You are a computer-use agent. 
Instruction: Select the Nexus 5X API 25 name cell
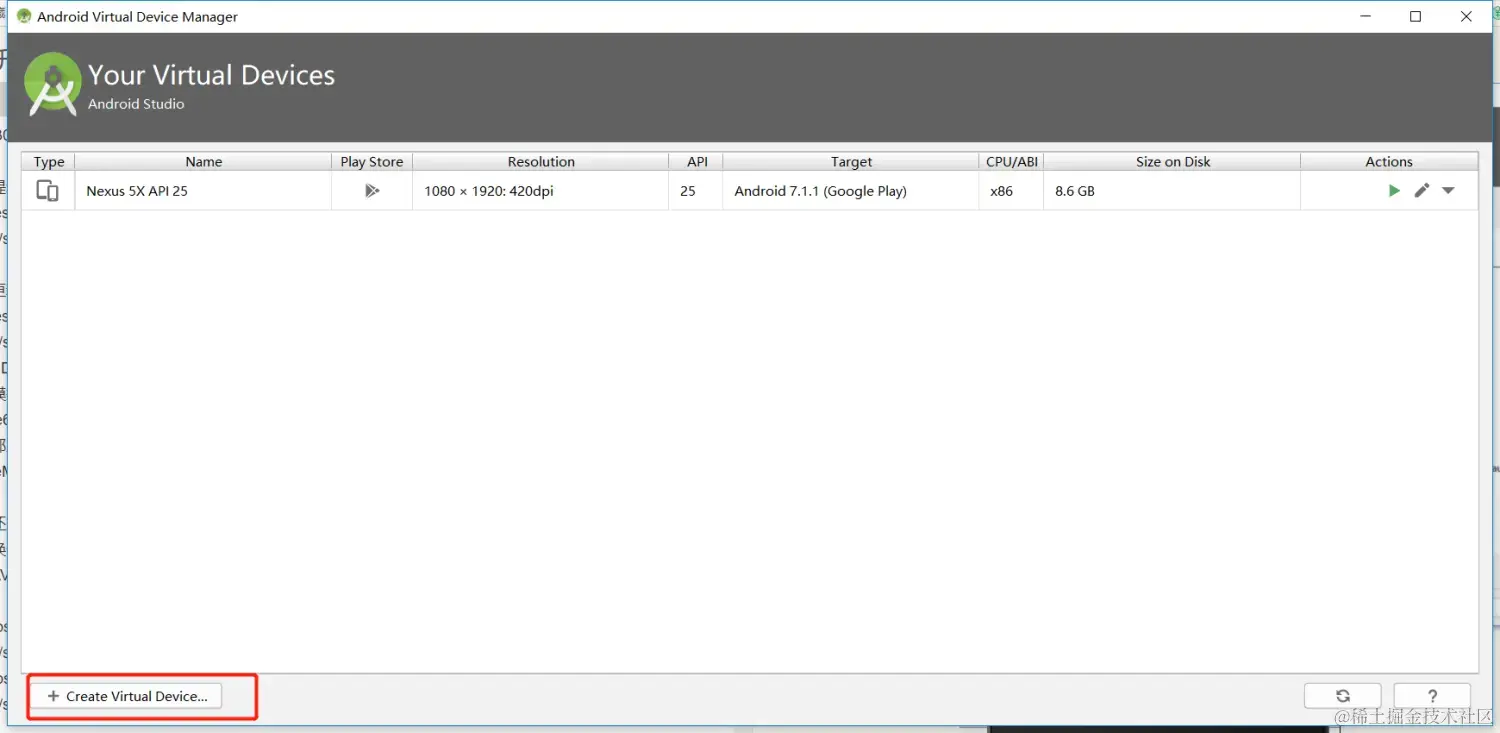tap(203, 190)
